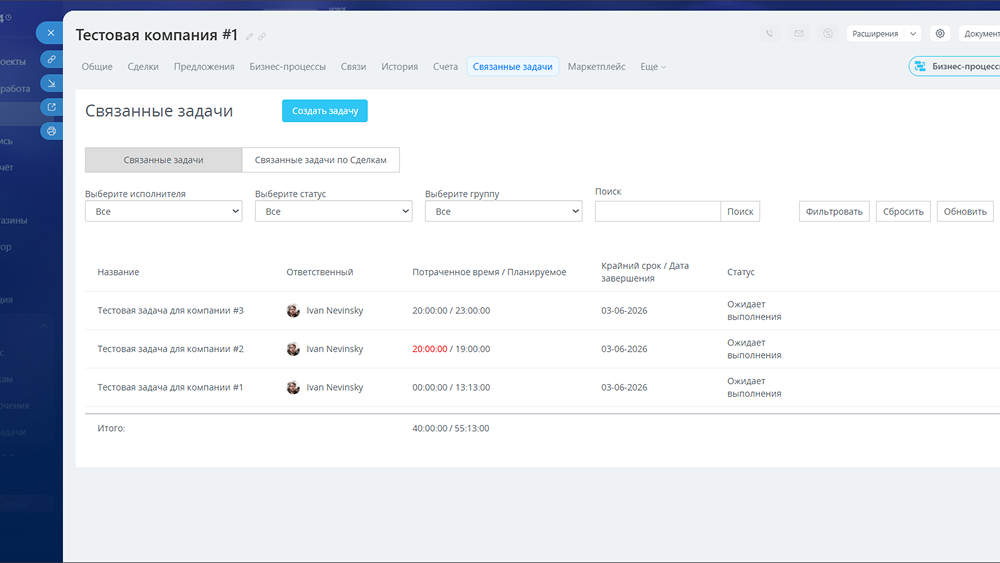Switch to the Сделки tab
The height and width of the screenshot is (563, 1000).
(x=143, y=66)
